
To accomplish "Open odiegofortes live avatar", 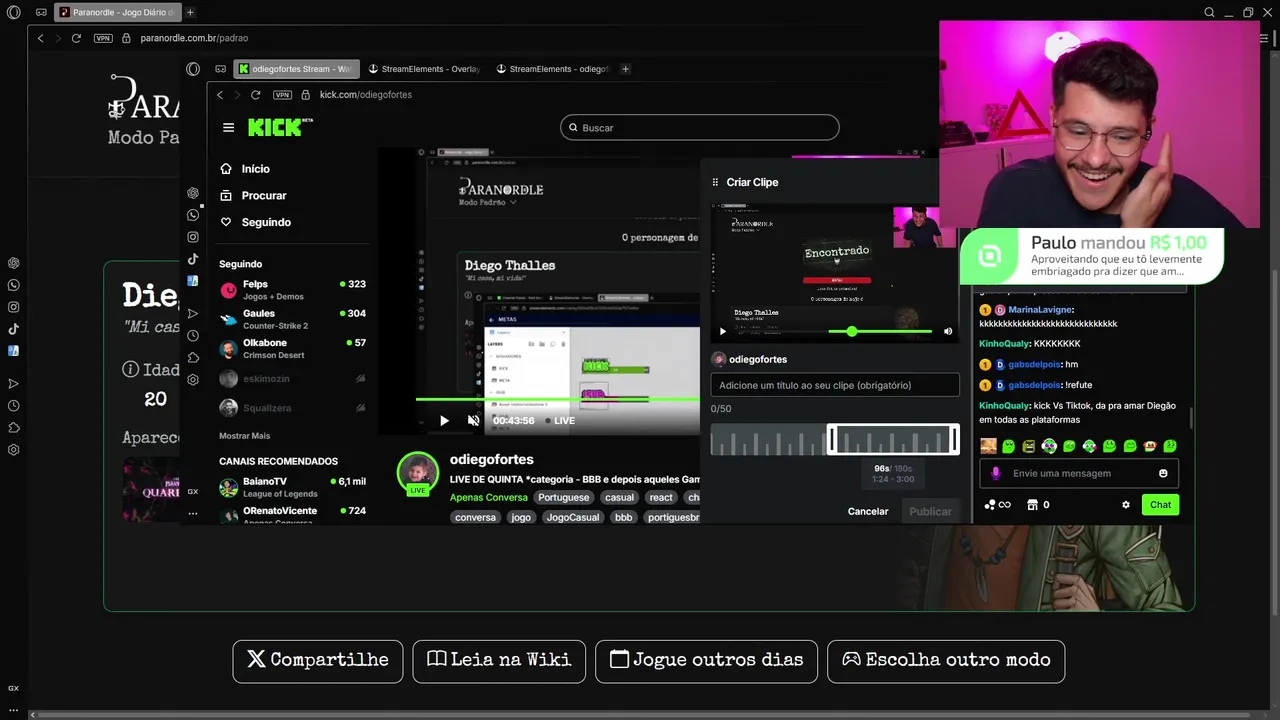I will click(x=418, y=474).
